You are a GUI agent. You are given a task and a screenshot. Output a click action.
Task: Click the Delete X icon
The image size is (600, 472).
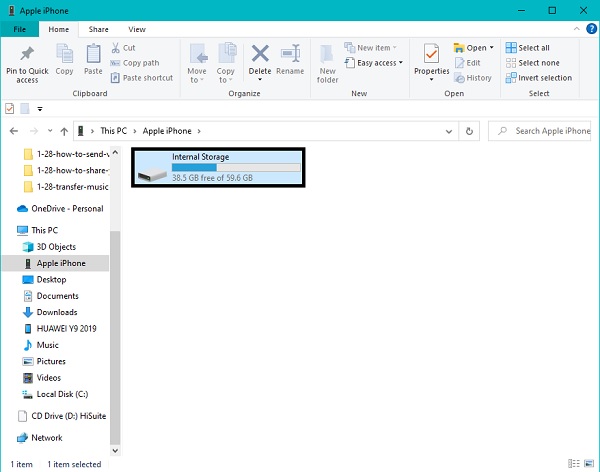(260, 54)
